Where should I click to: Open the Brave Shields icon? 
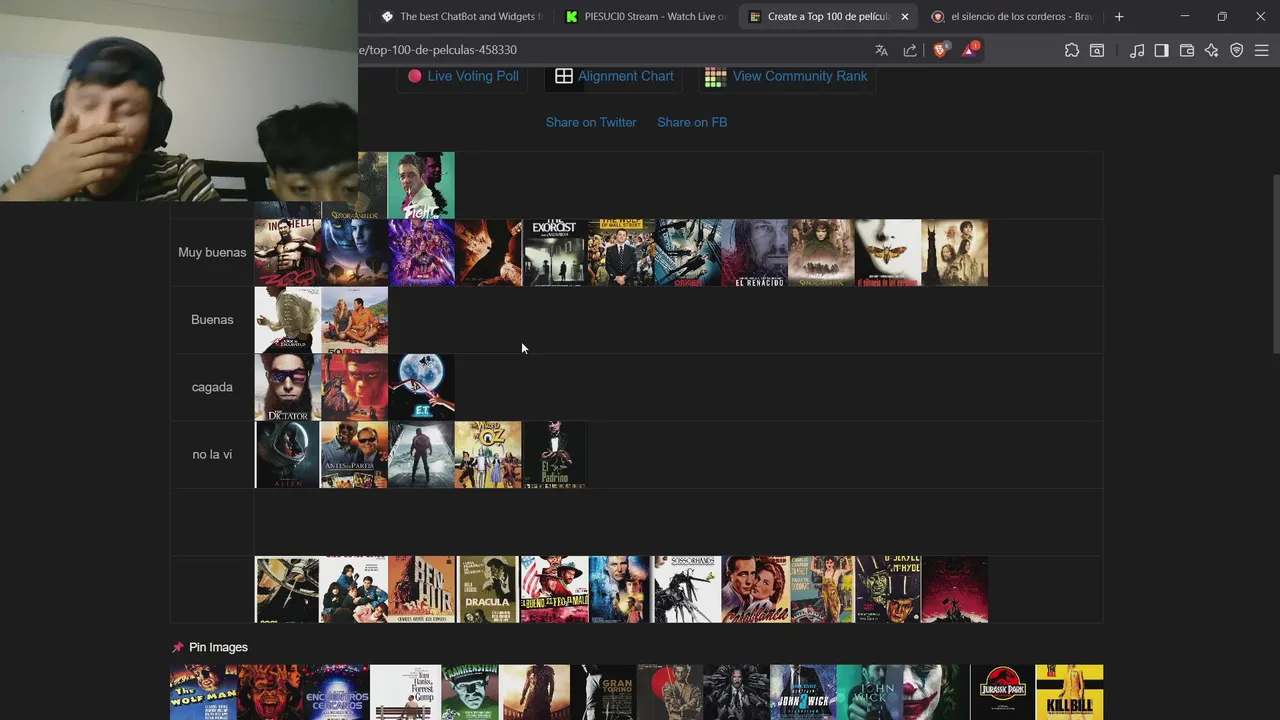941,50
